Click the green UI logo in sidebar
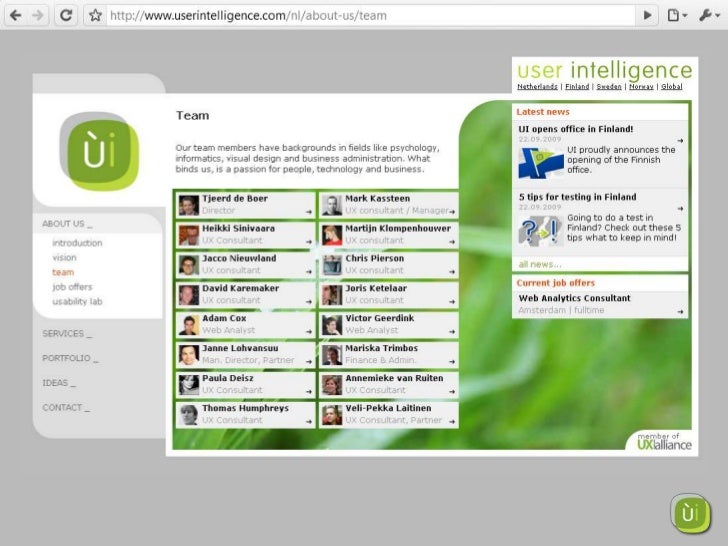 [99, 151]
